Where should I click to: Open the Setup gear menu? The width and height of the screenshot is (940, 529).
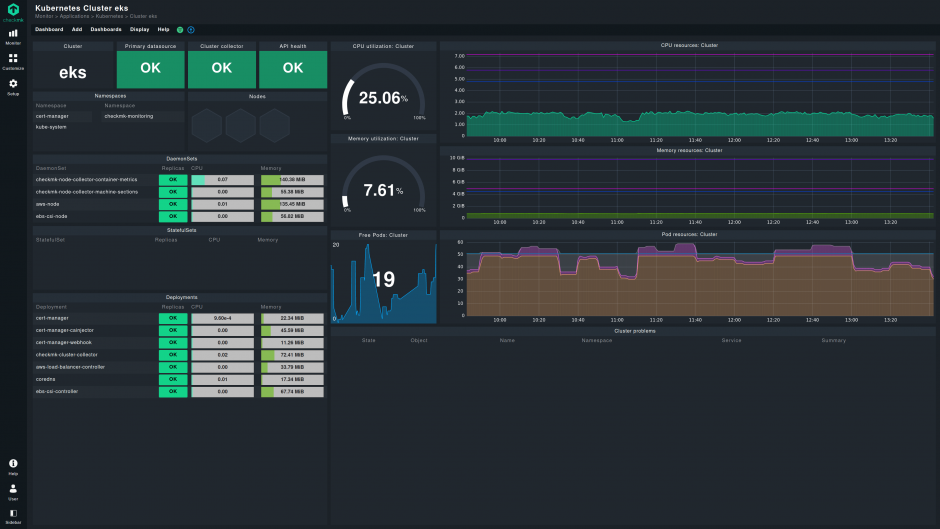pos(13,86)
